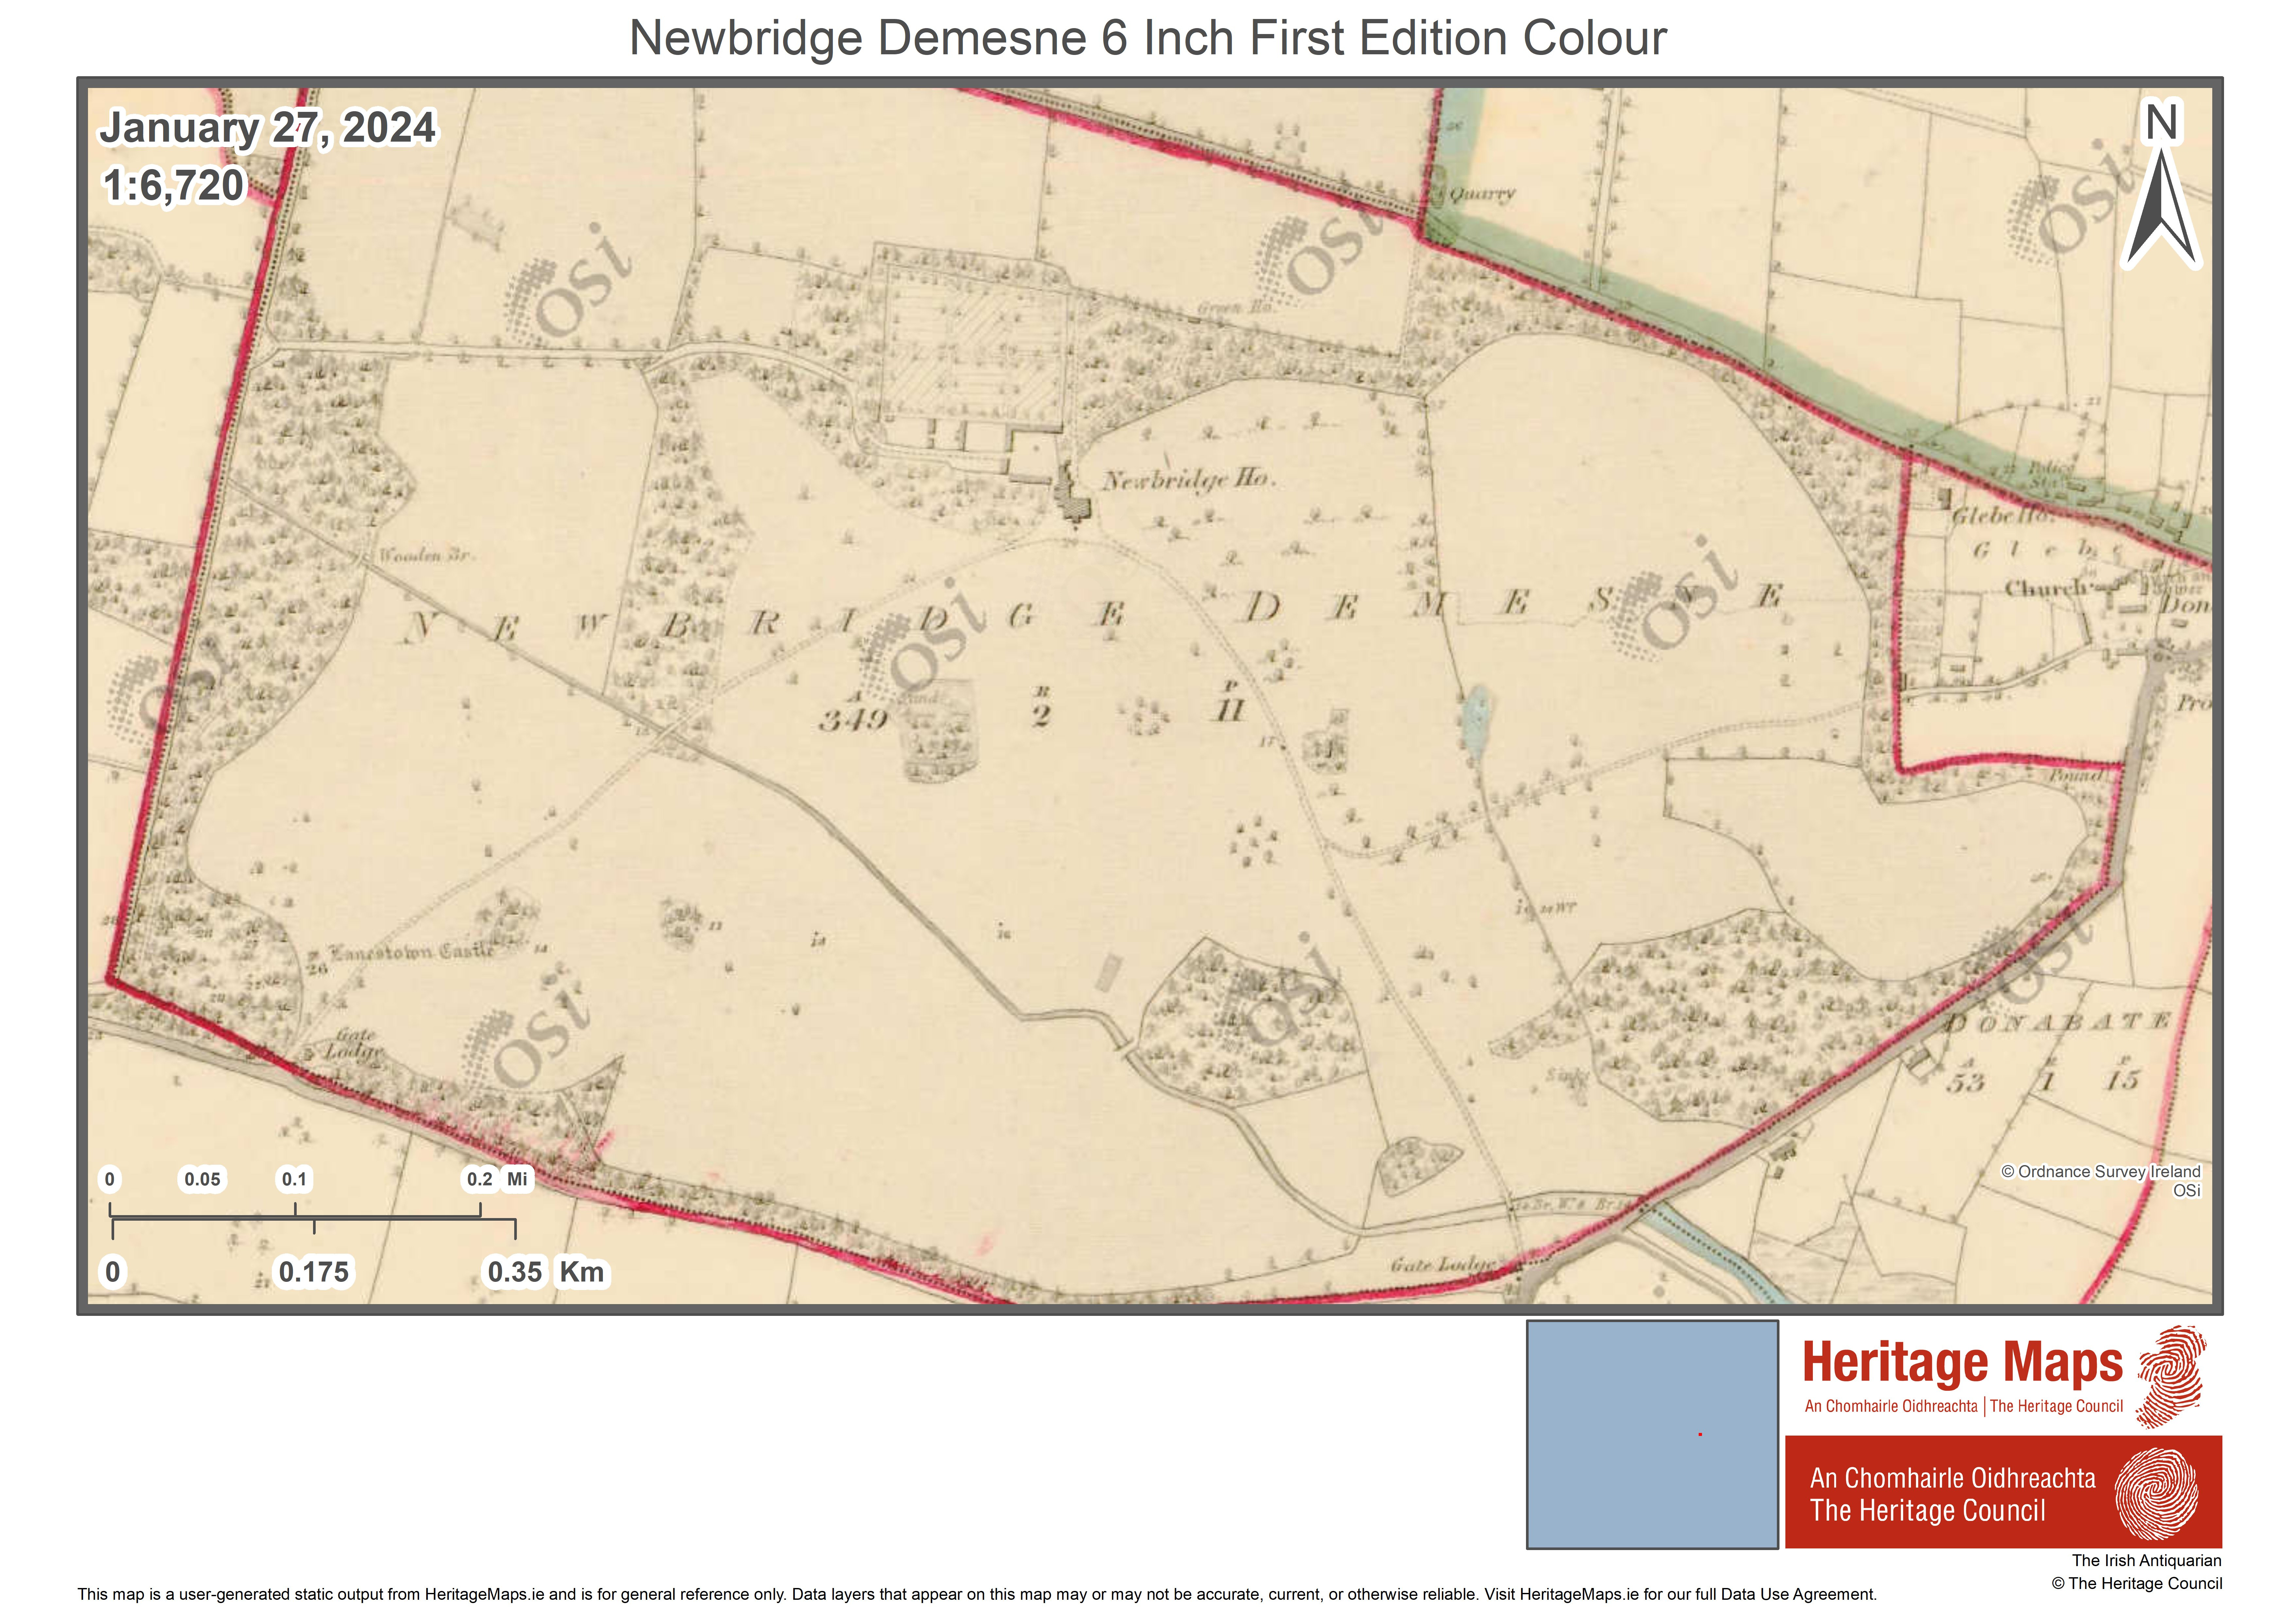Click the '0.05' scale bar value

tap(202, 1179)
